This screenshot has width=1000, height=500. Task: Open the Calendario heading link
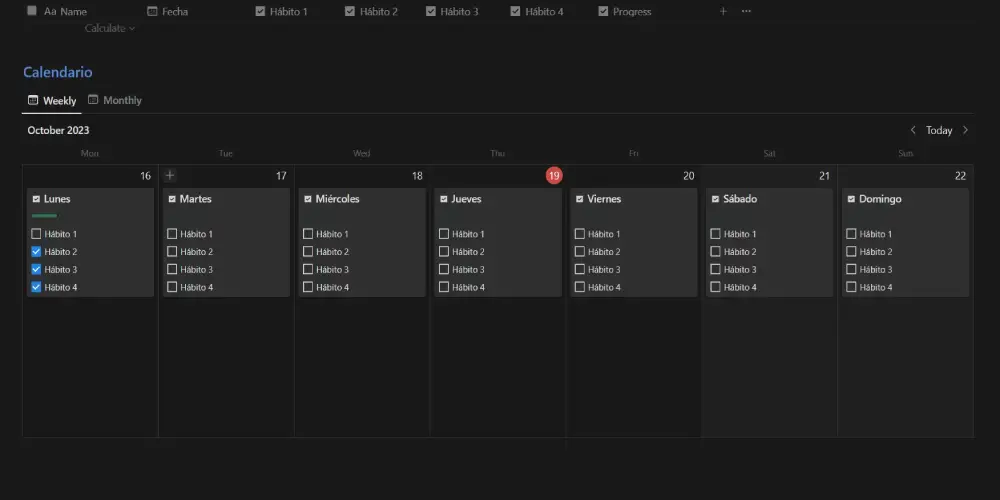(x=58, y=72)
